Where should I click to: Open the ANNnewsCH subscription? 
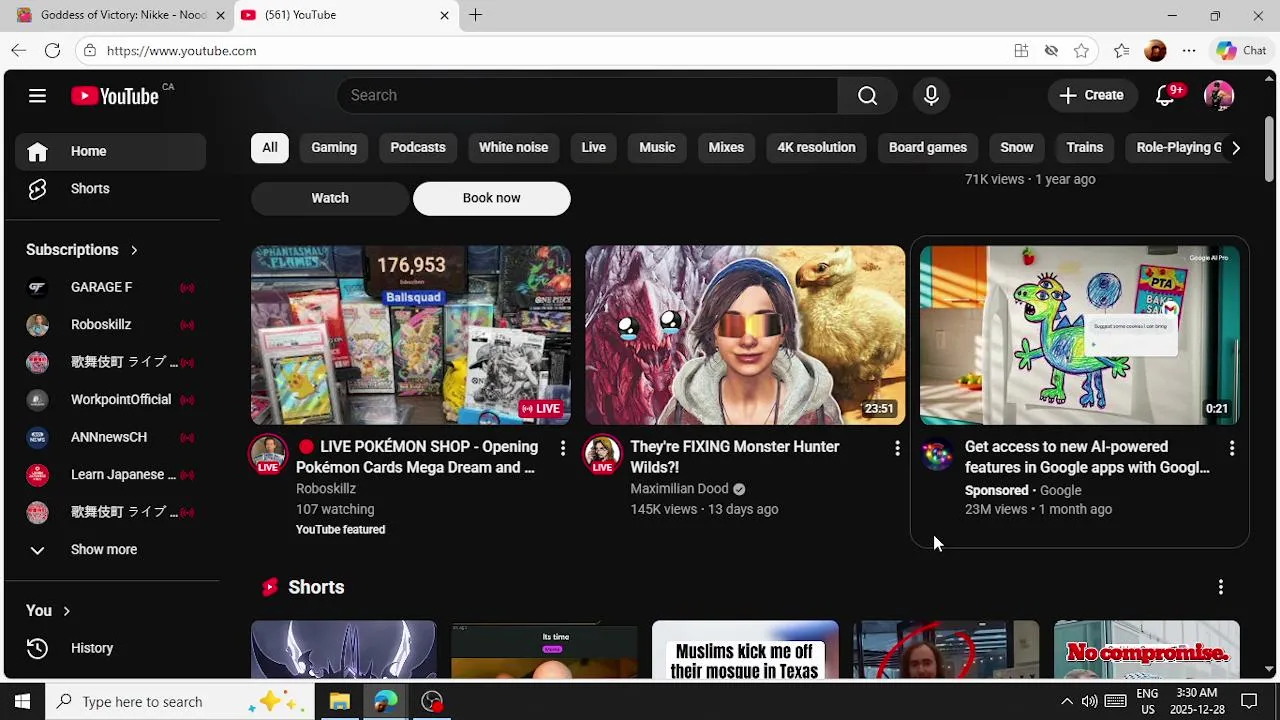coord(110,437)
